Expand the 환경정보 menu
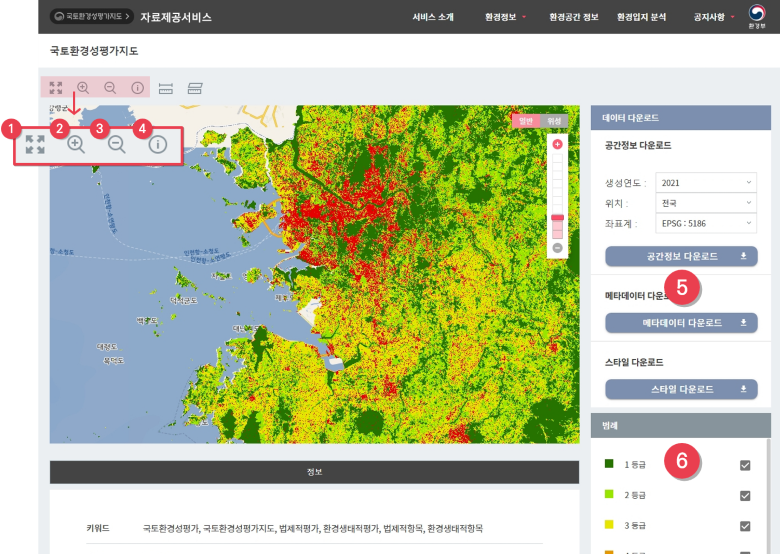The width and height of the screenshot is (780, 554). tap(505, 17)
